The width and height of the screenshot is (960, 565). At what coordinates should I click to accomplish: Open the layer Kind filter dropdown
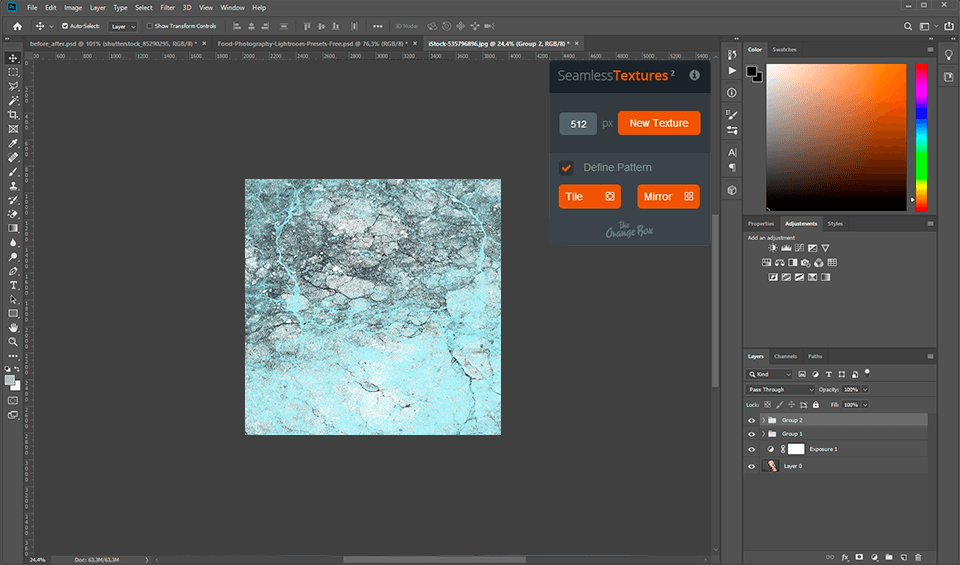[770, 374]
